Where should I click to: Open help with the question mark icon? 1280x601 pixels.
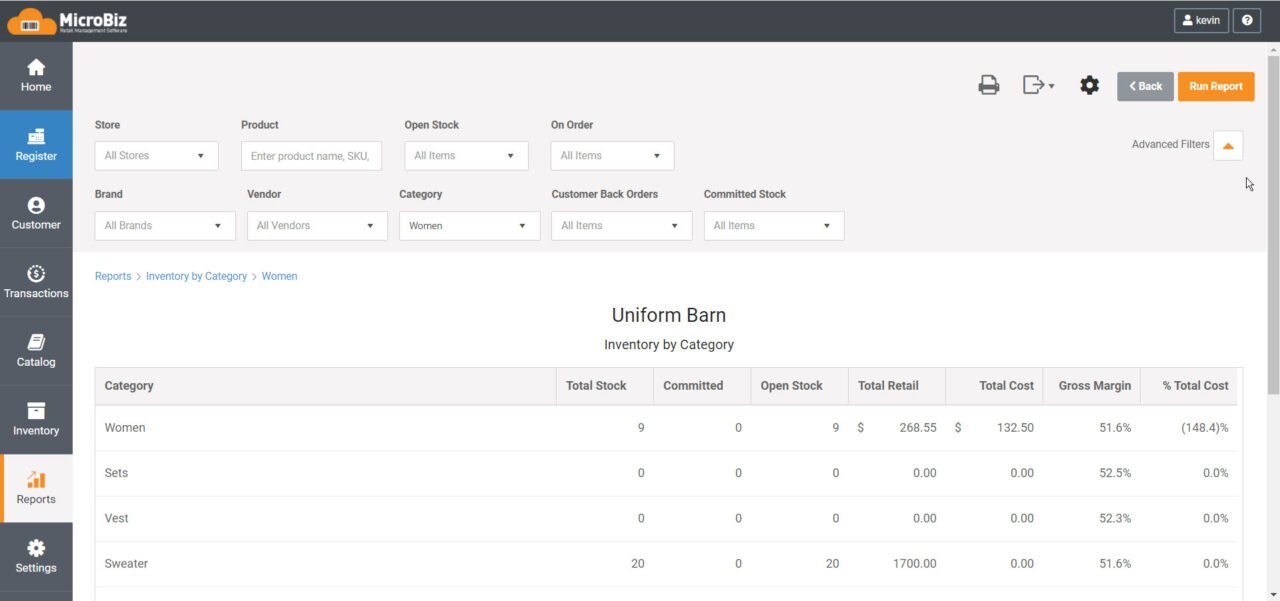pos(1246,20)
